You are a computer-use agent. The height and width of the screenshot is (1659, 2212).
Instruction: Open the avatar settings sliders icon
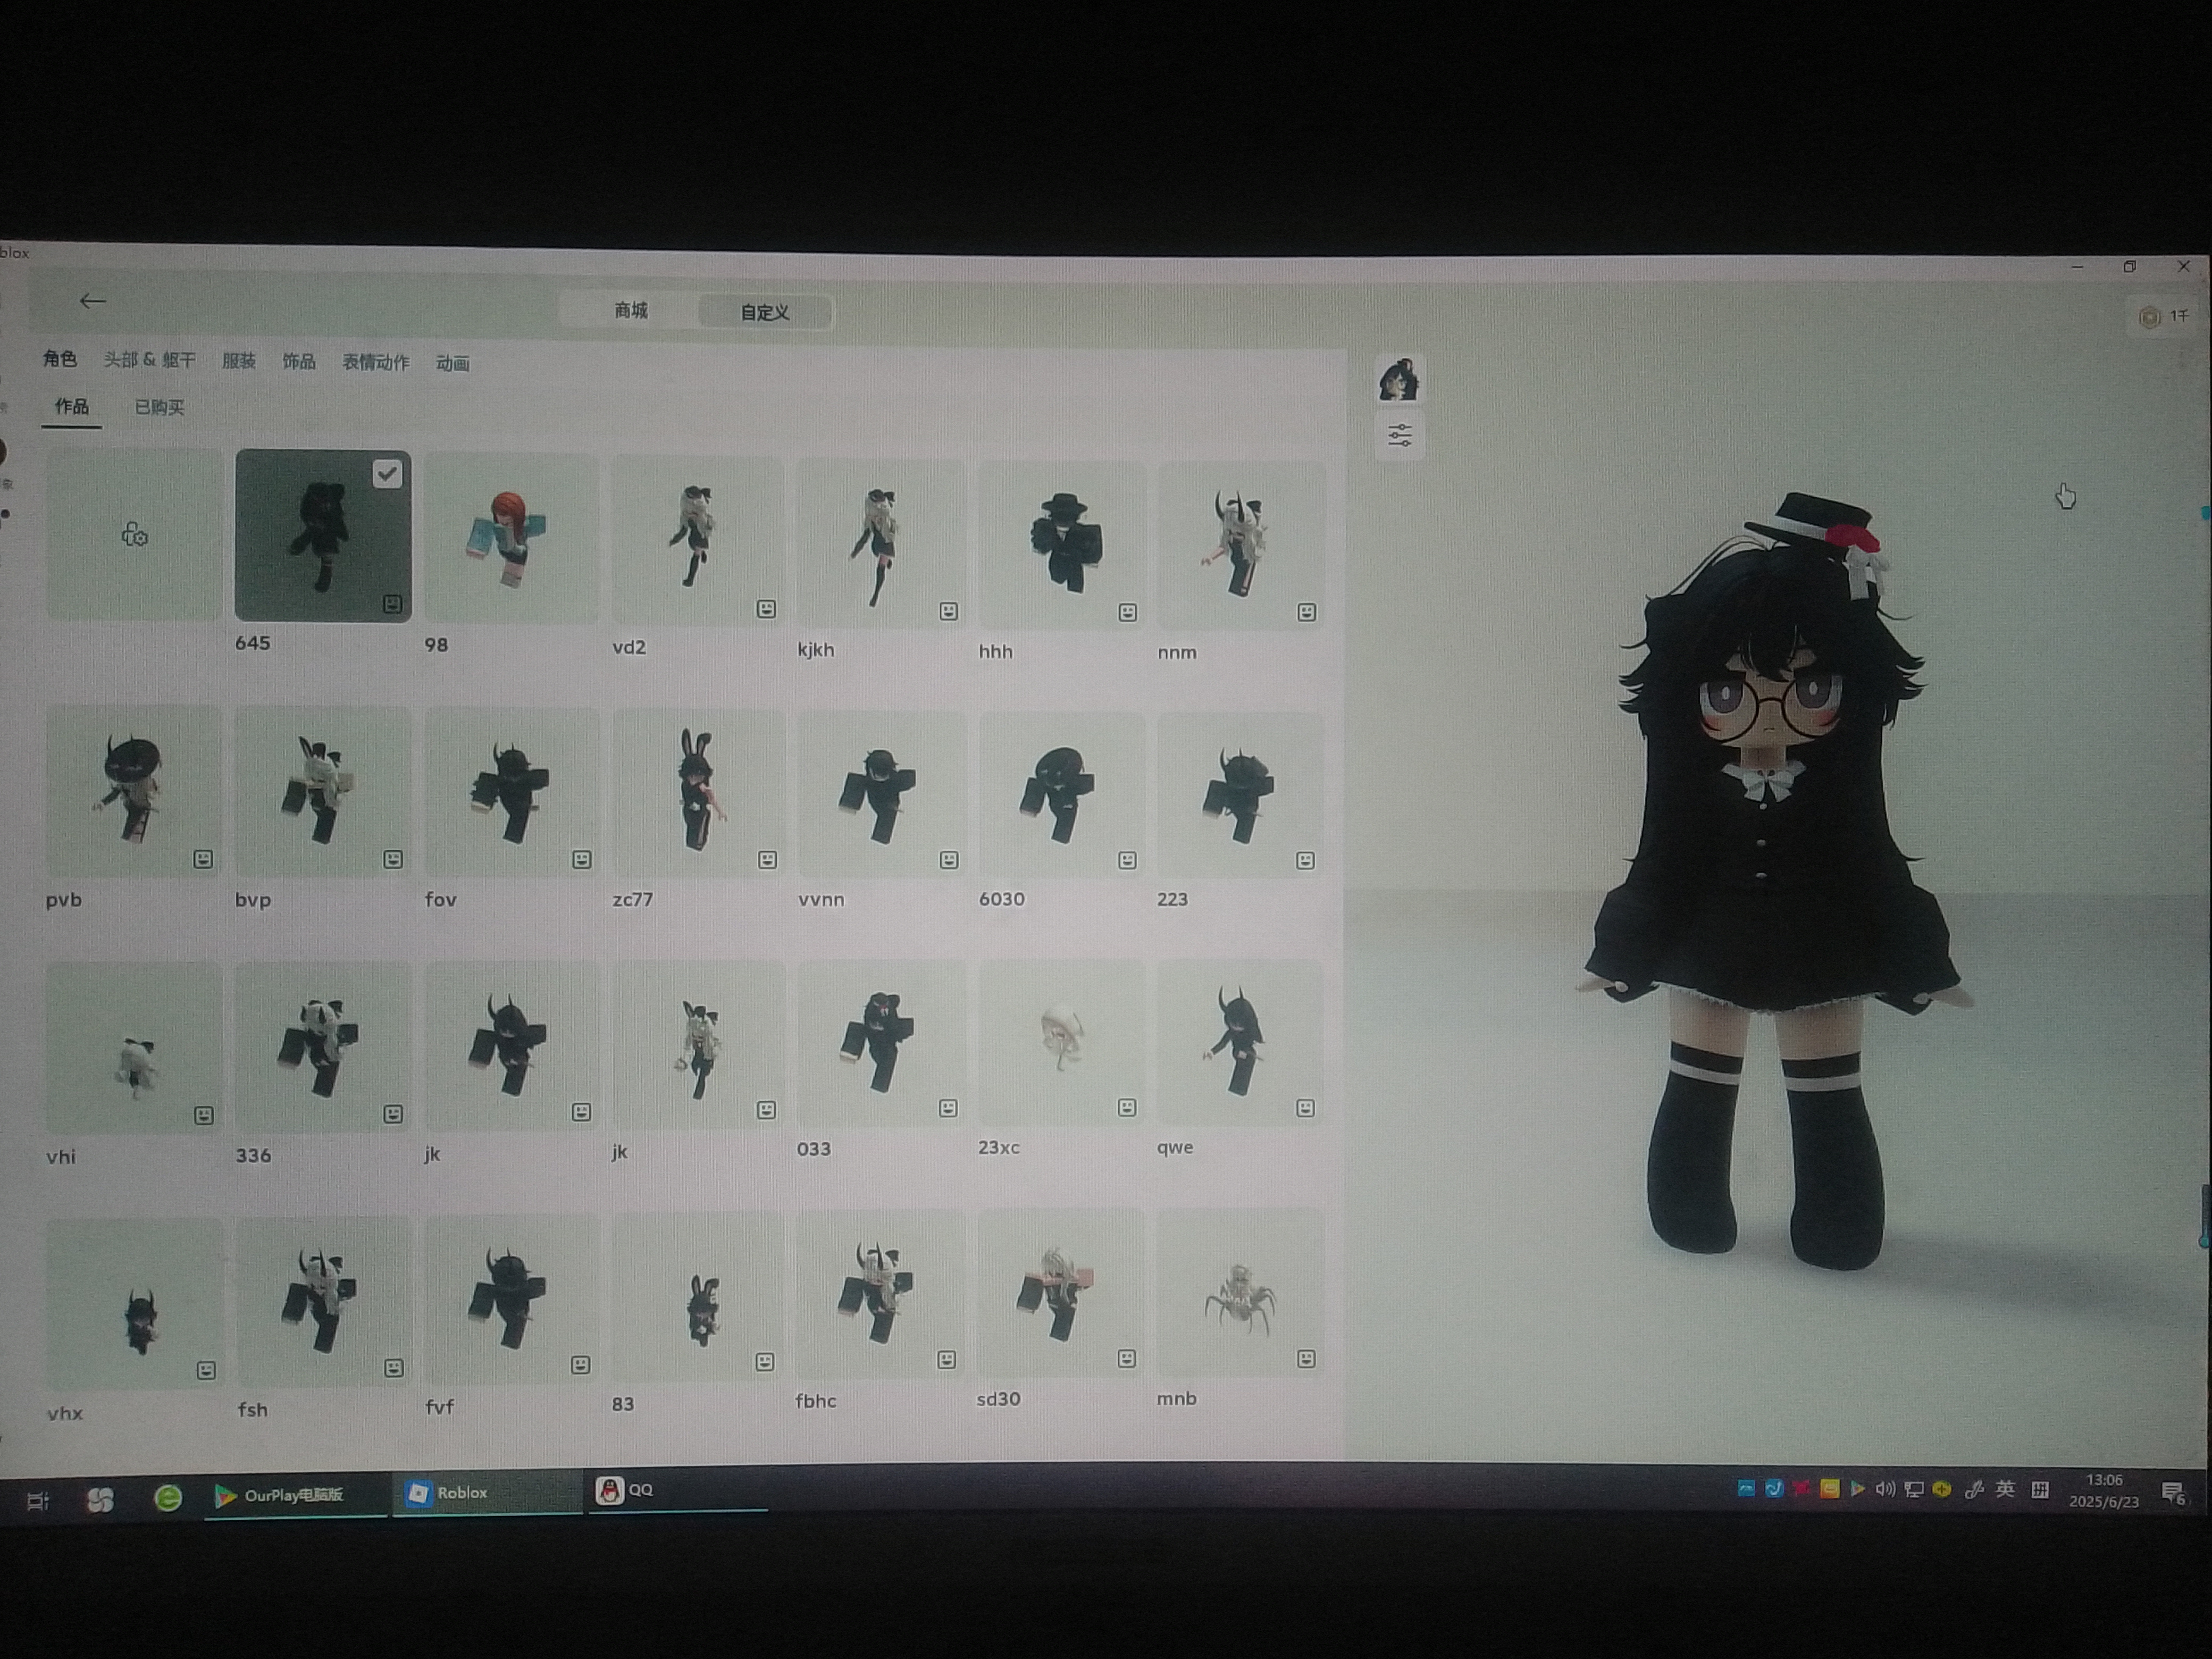click(x=1400, y=436)
